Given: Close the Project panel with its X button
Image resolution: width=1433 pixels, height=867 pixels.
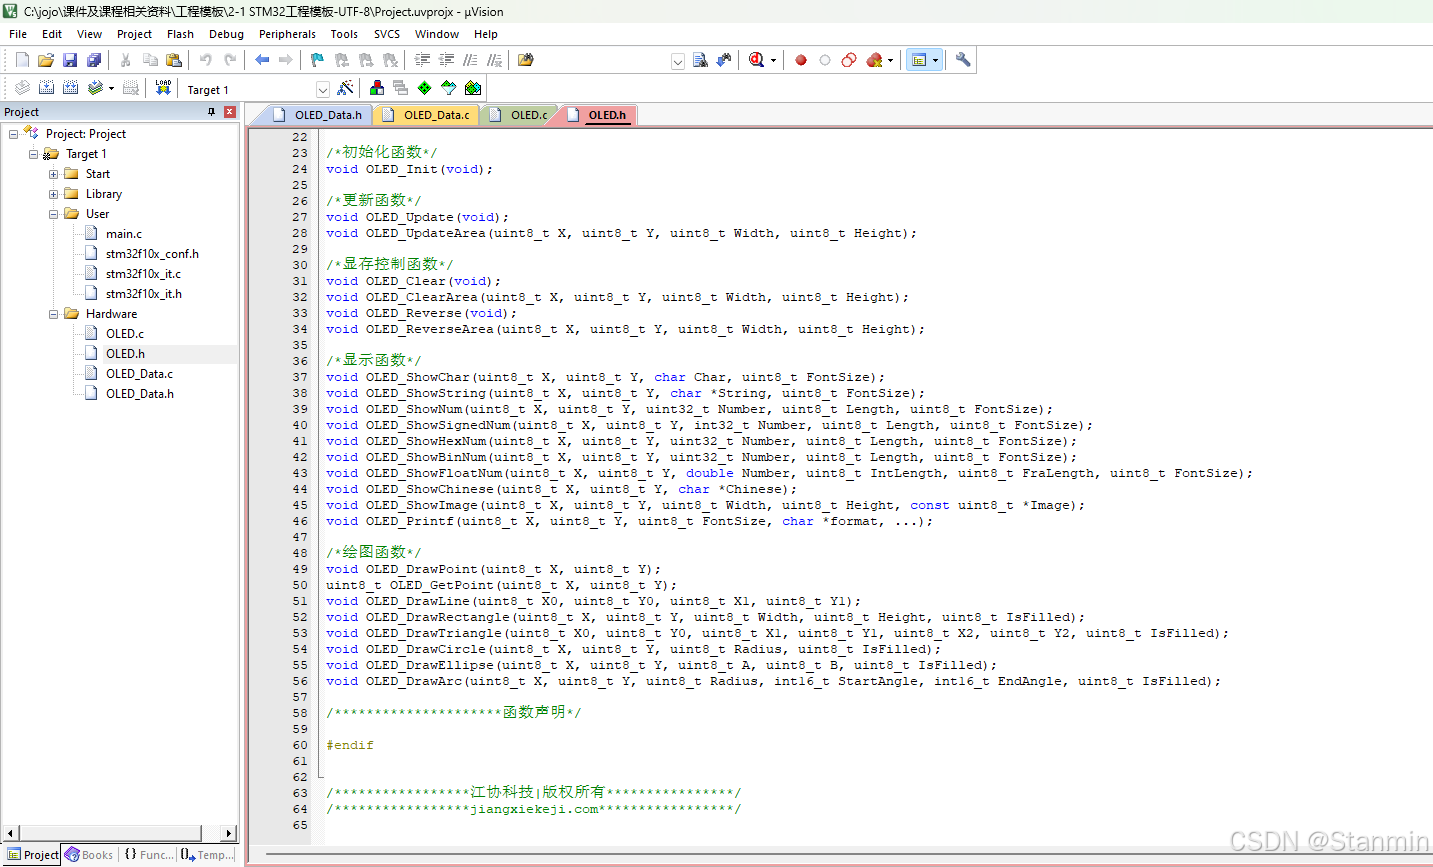Looking at the screenshot, I should [230, 112].
